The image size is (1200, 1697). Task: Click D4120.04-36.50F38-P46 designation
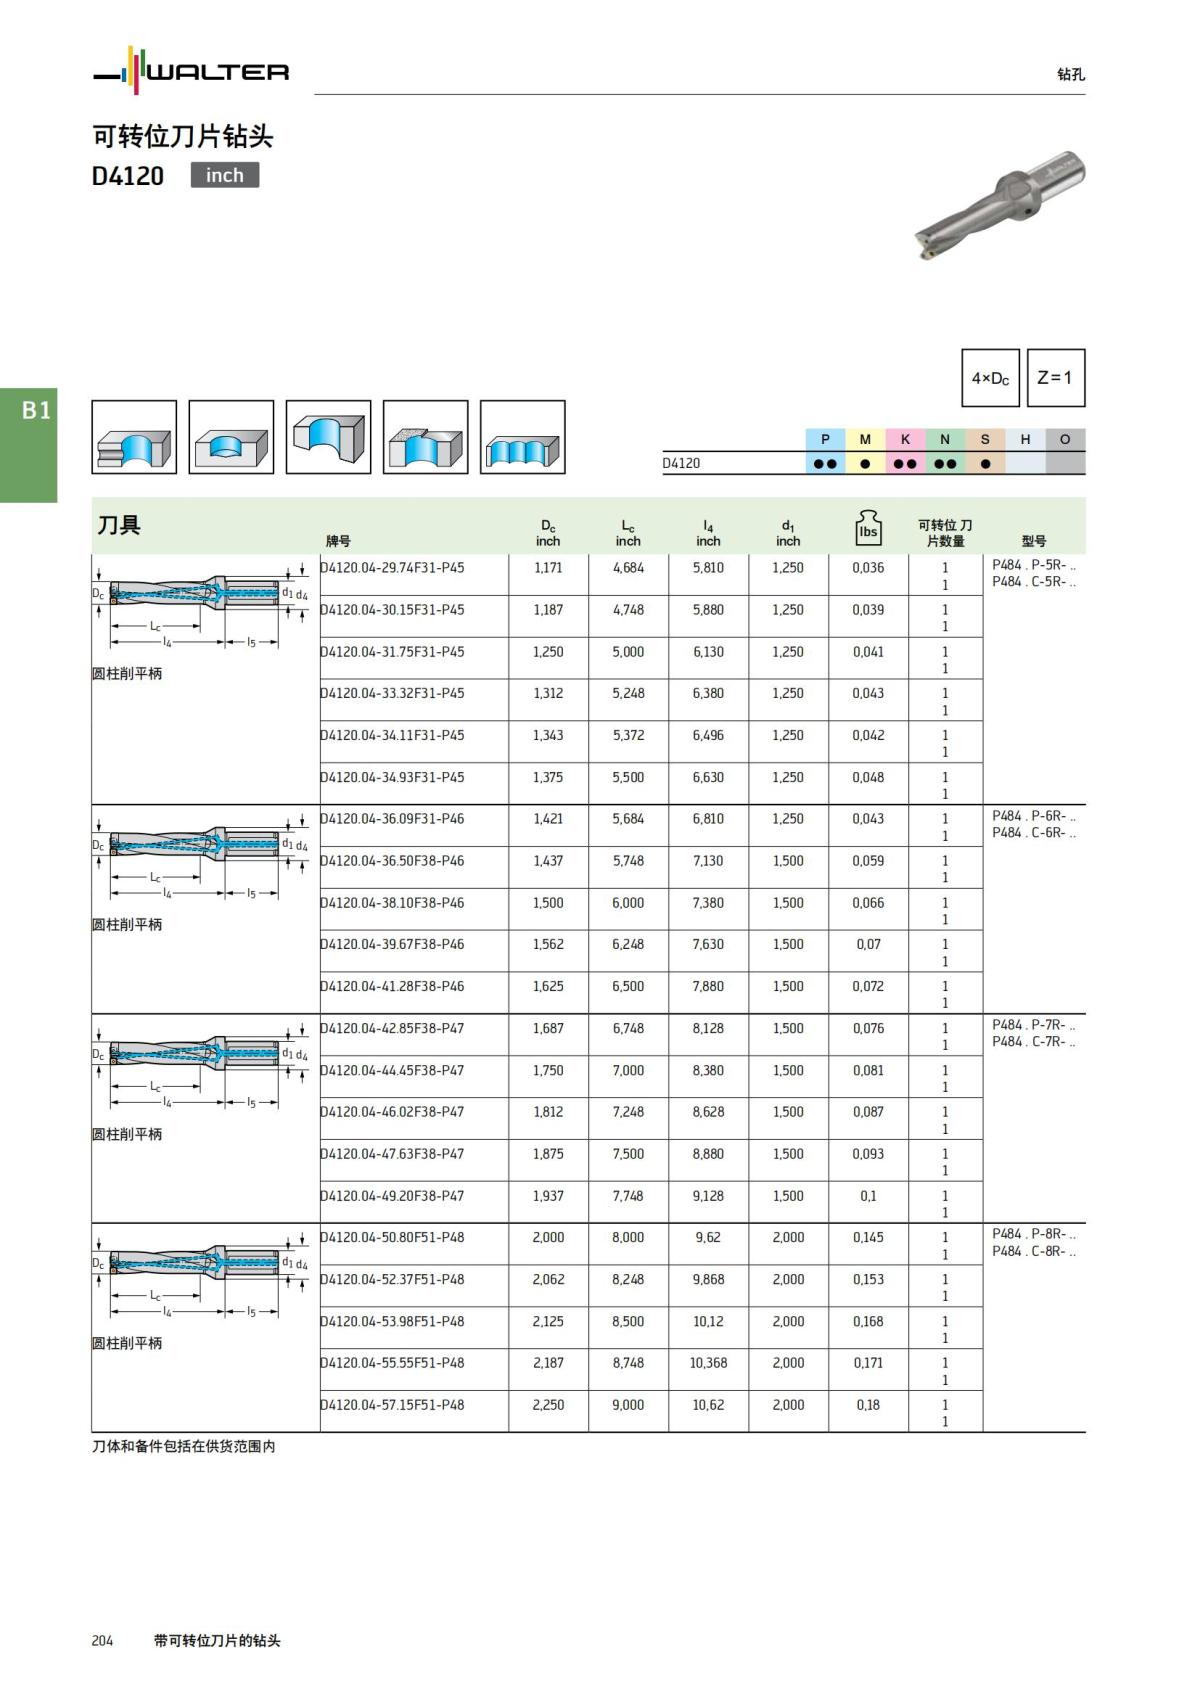[392, 861]
